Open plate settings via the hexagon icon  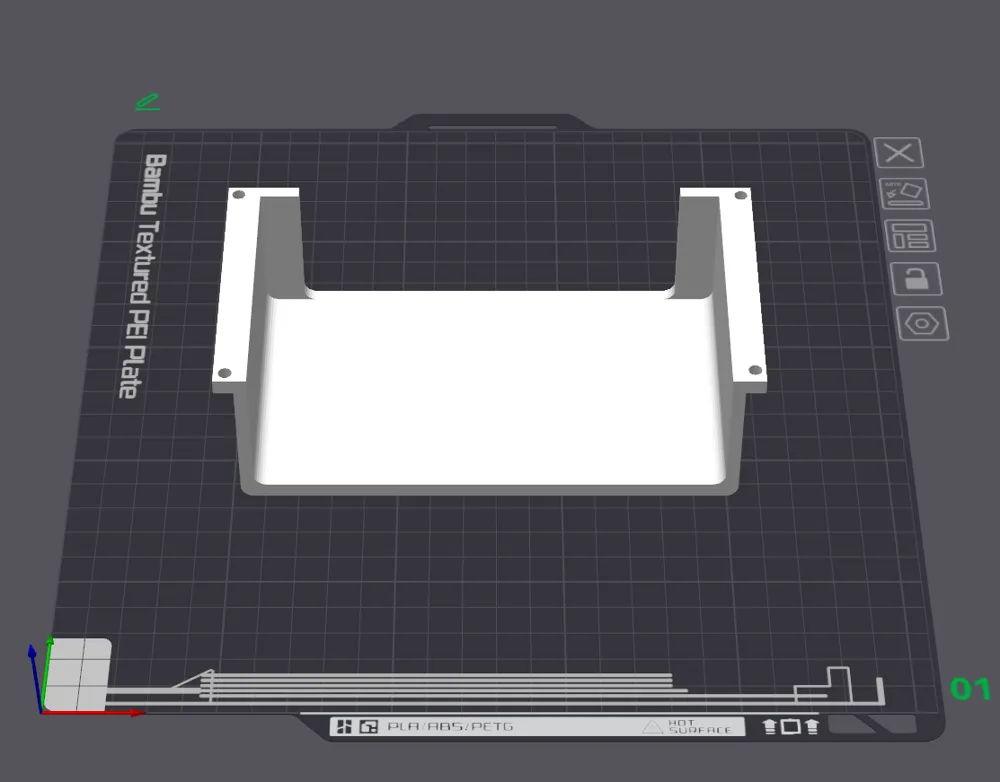[x=922, y=322]
